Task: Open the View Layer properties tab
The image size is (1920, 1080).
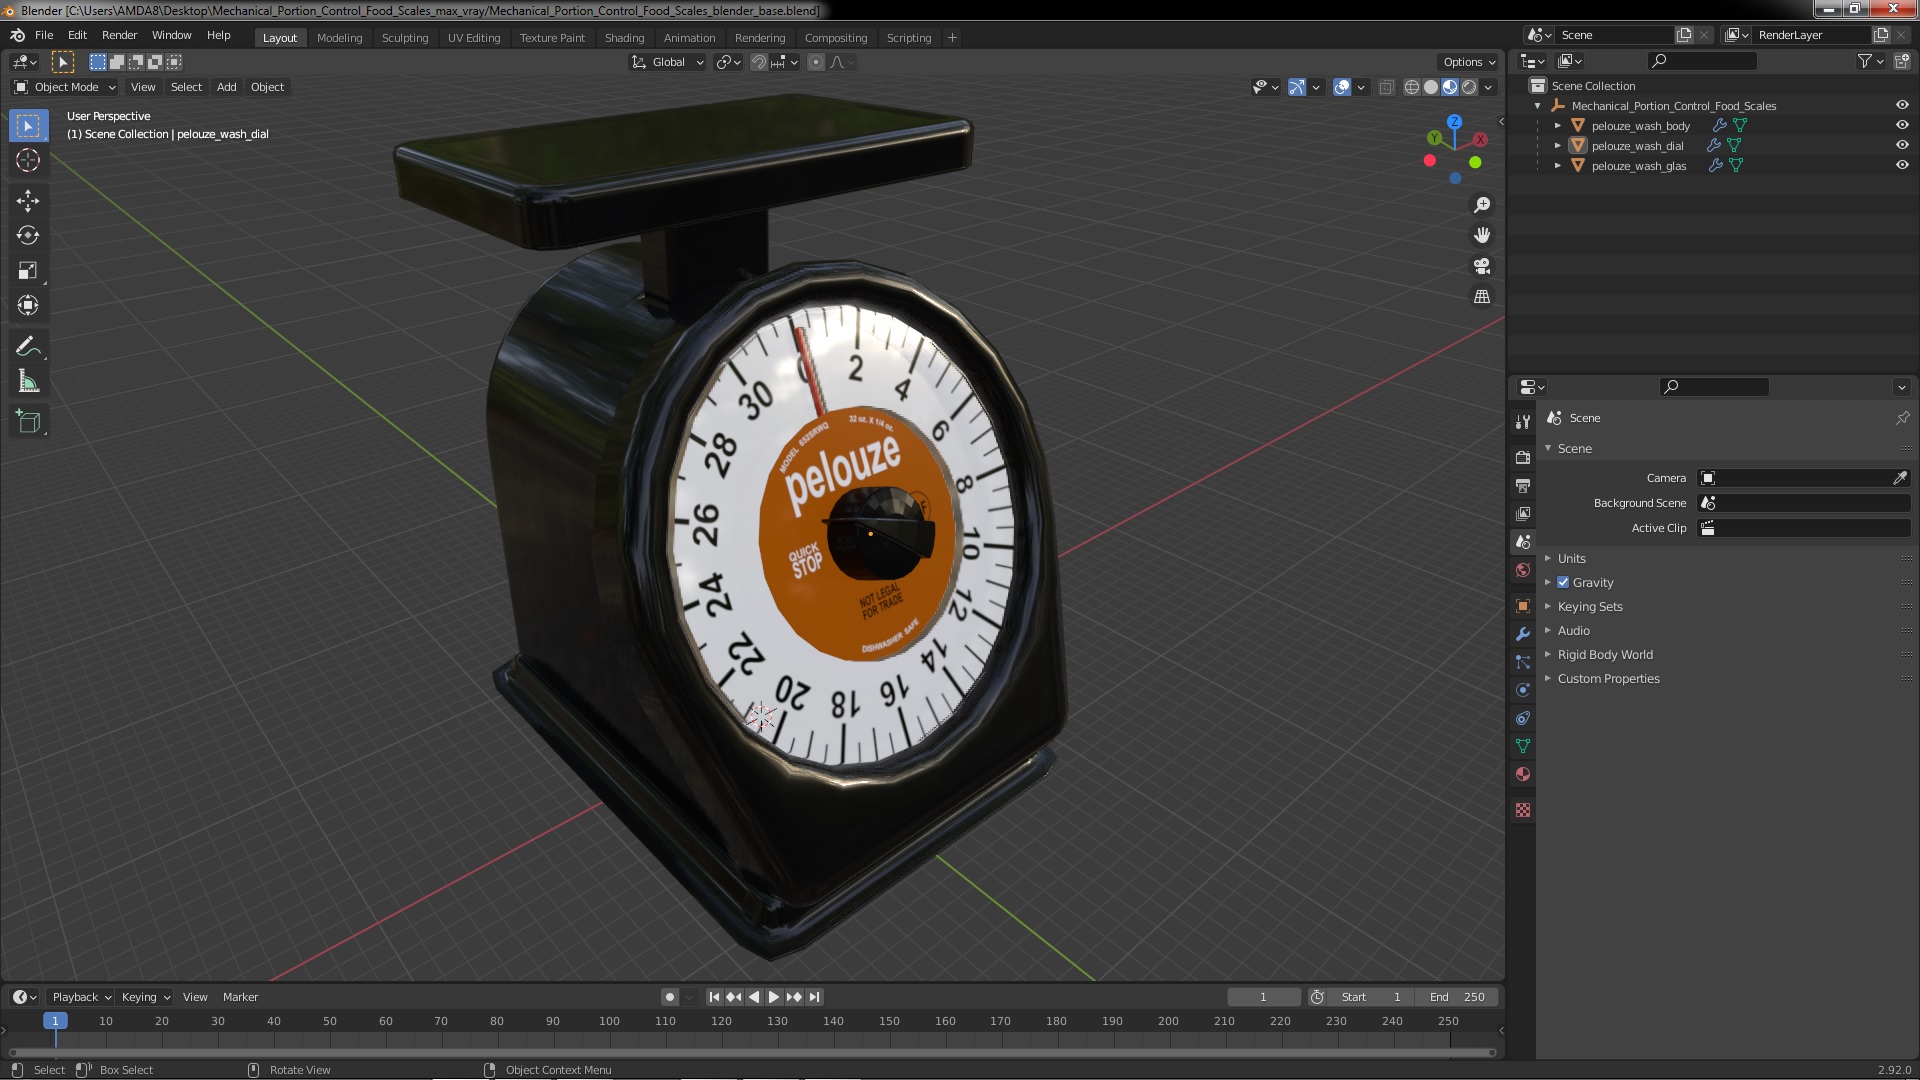Action: 1523,513
